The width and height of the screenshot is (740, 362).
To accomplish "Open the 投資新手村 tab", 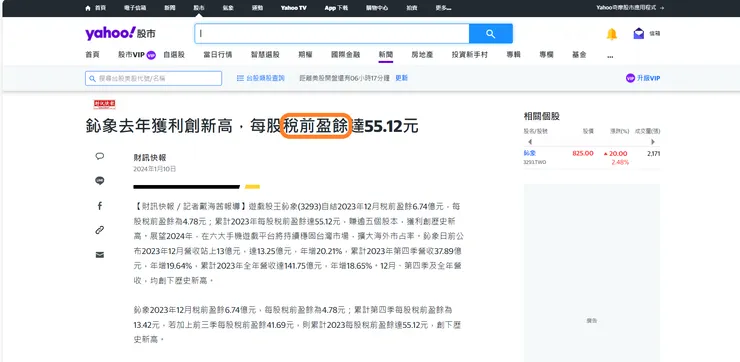I will coord(470,55).
